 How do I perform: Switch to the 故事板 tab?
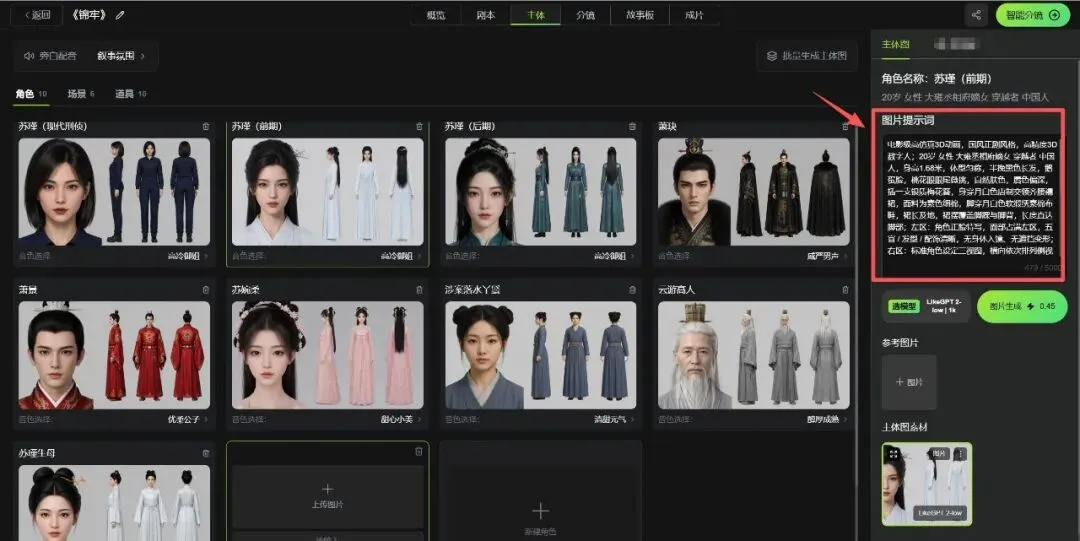click(640, 15)
